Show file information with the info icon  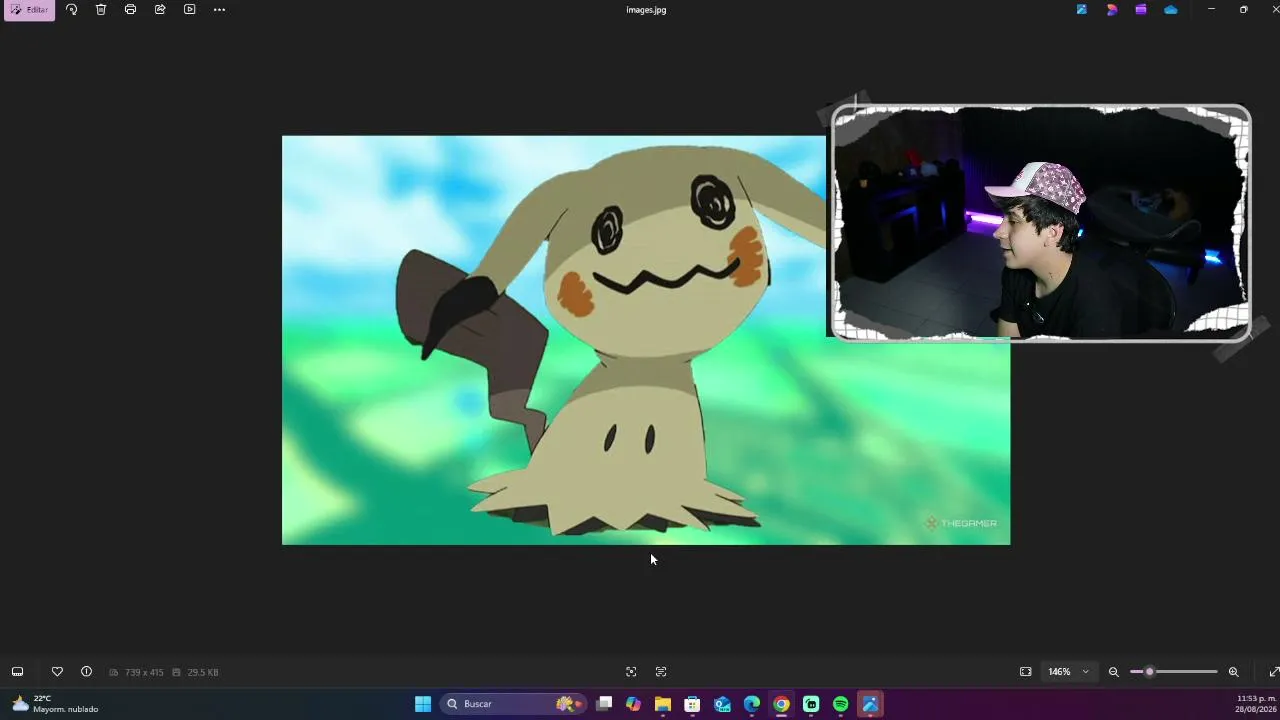click(x=86, y=672)
